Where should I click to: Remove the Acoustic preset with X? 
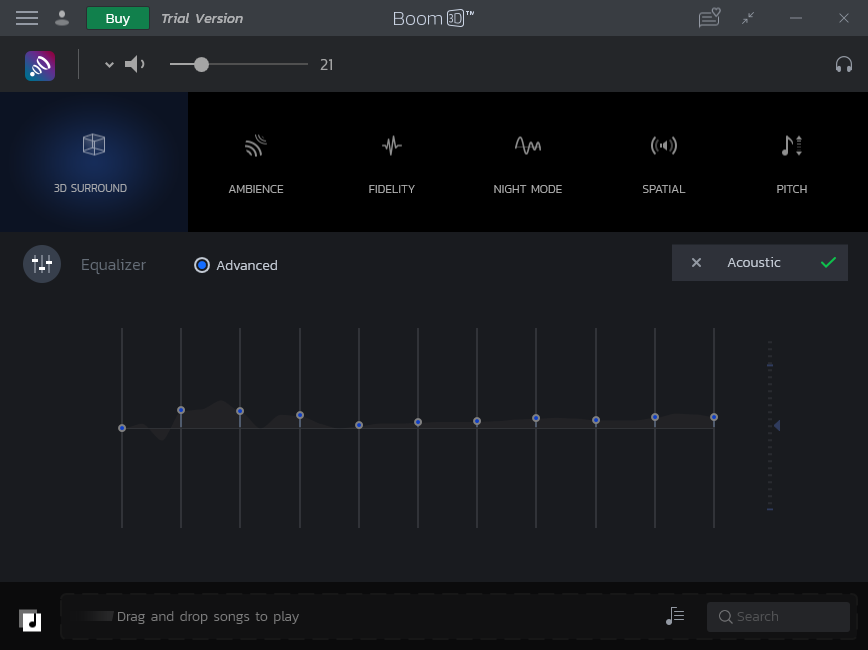696,262
